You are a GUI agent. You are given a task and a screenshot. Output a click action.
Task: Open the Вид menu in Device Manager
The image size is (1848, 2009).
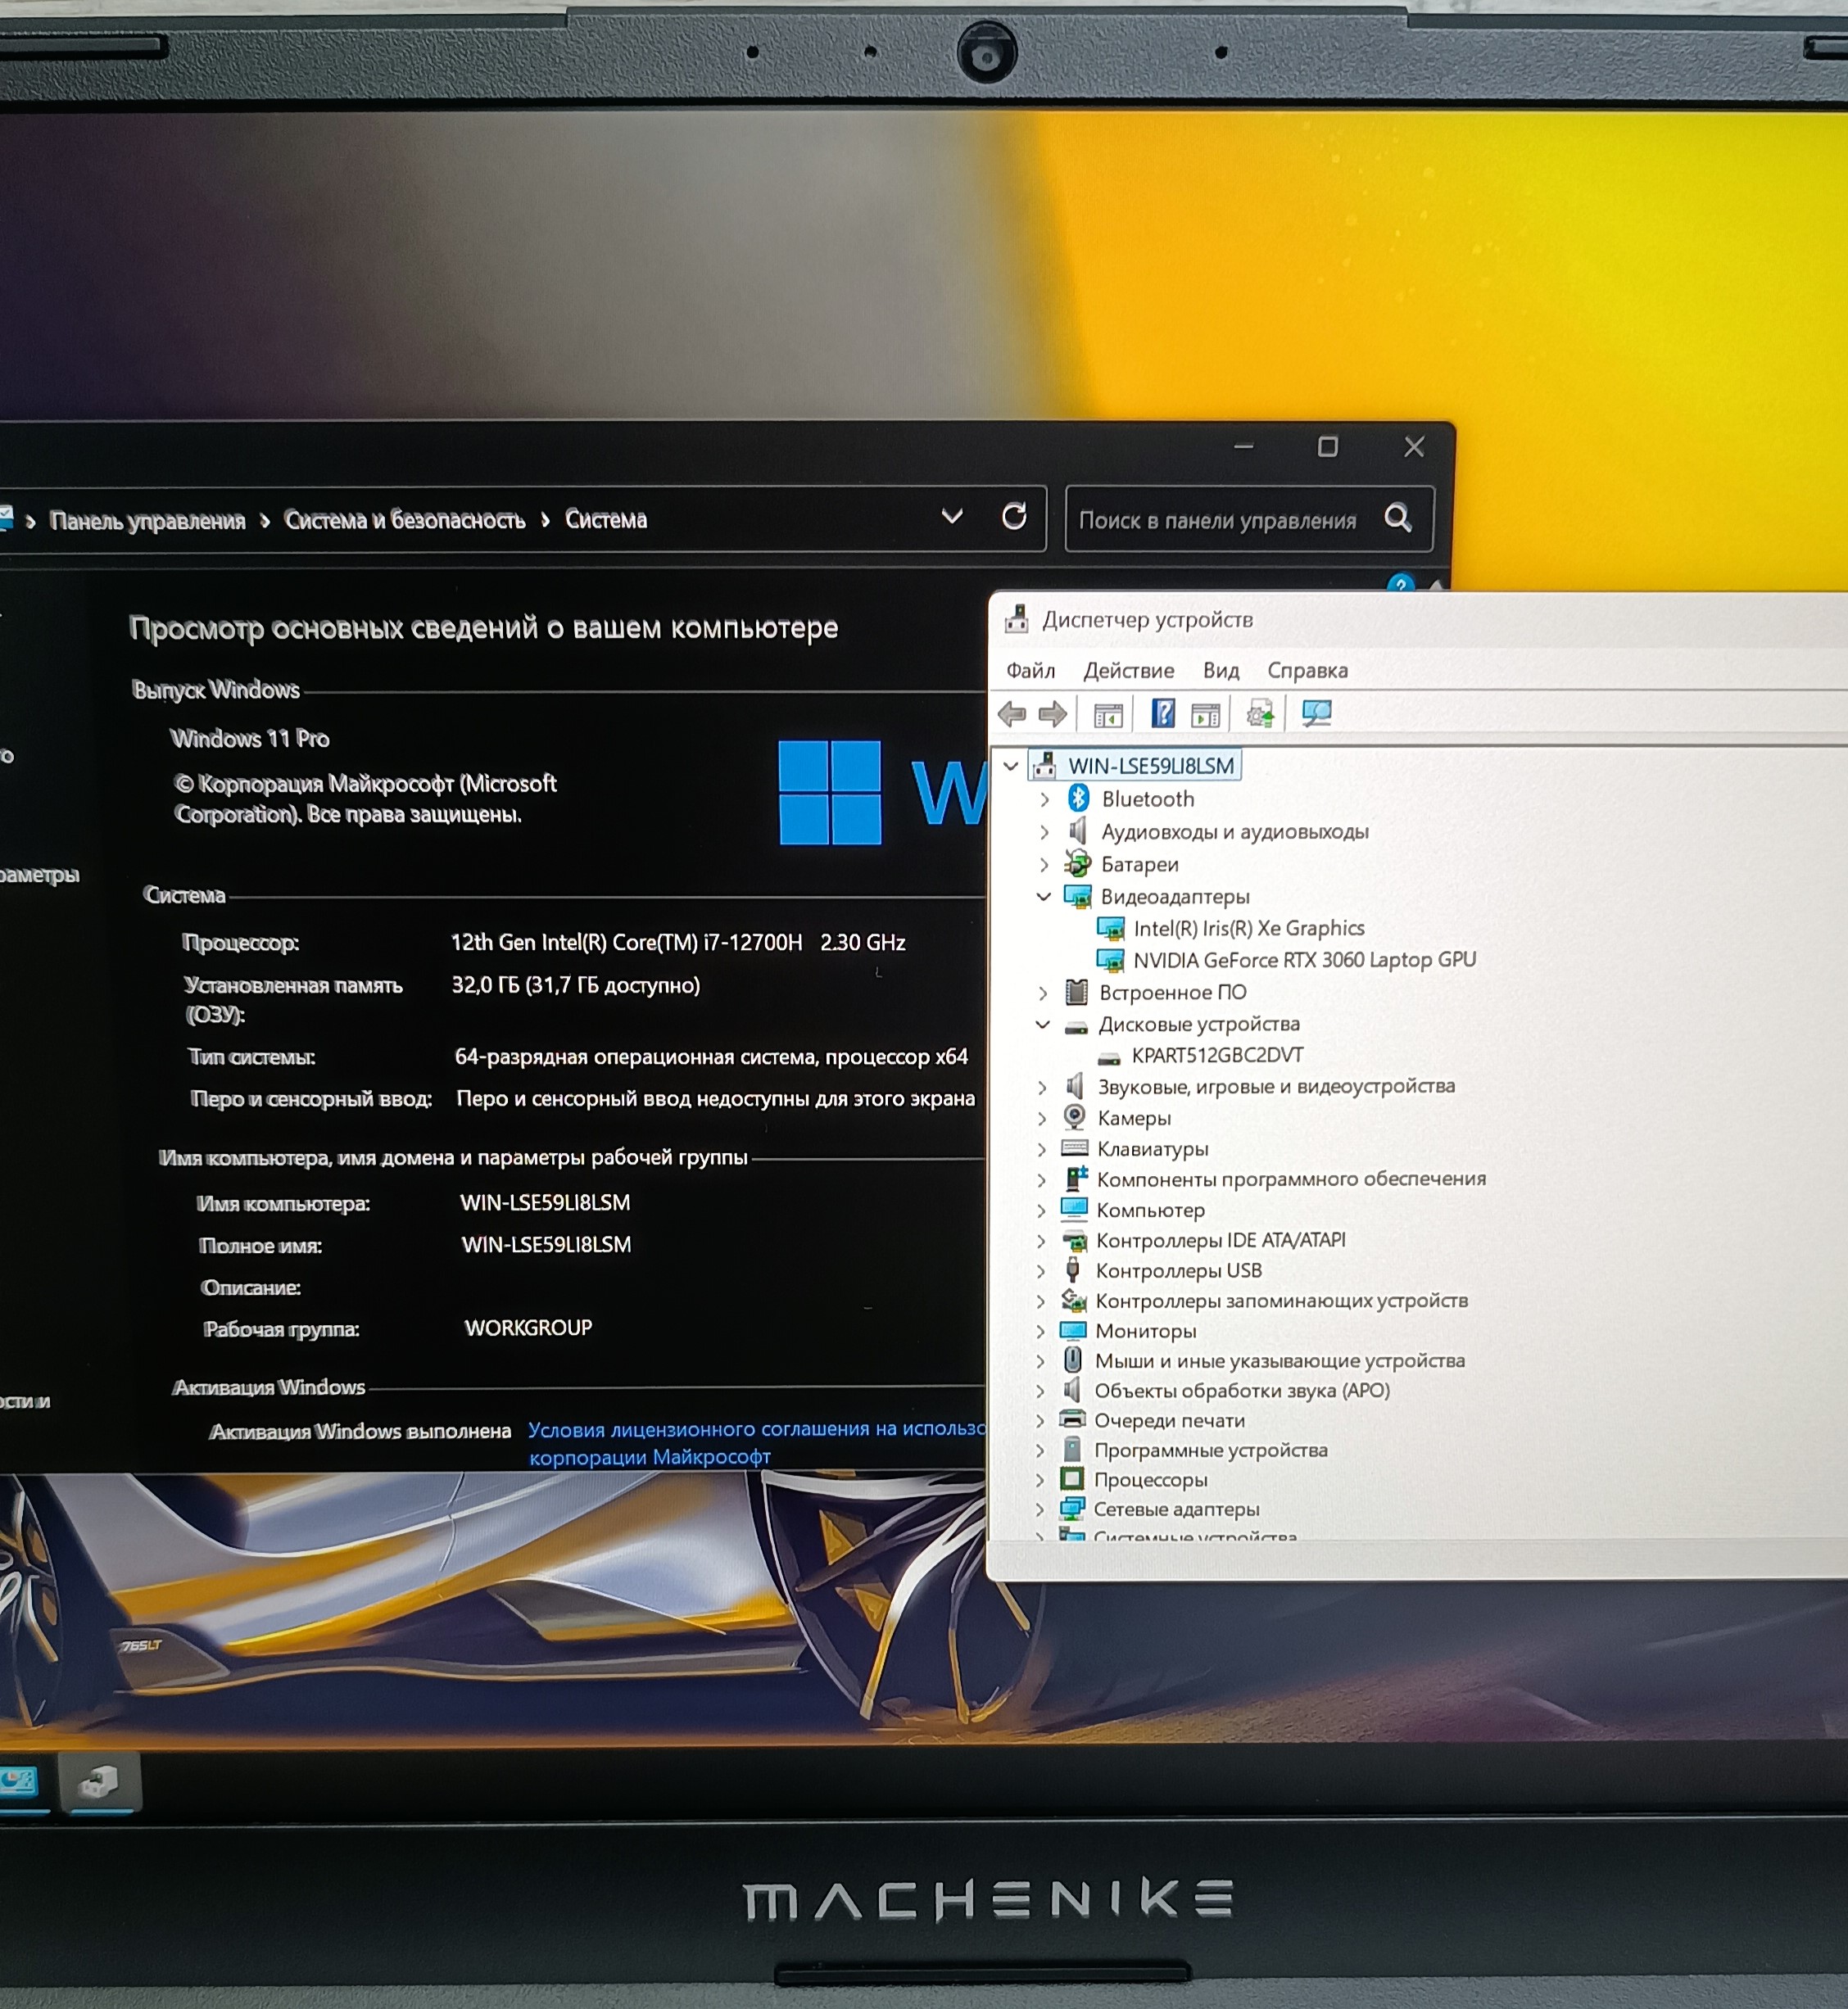tap(1221, 670)
